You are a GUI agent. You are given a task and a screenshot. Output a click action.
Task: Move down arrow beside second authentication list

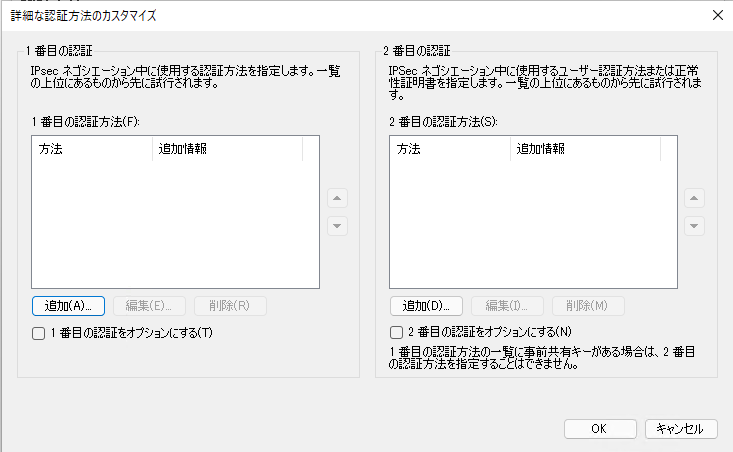(x=694, y=226)
